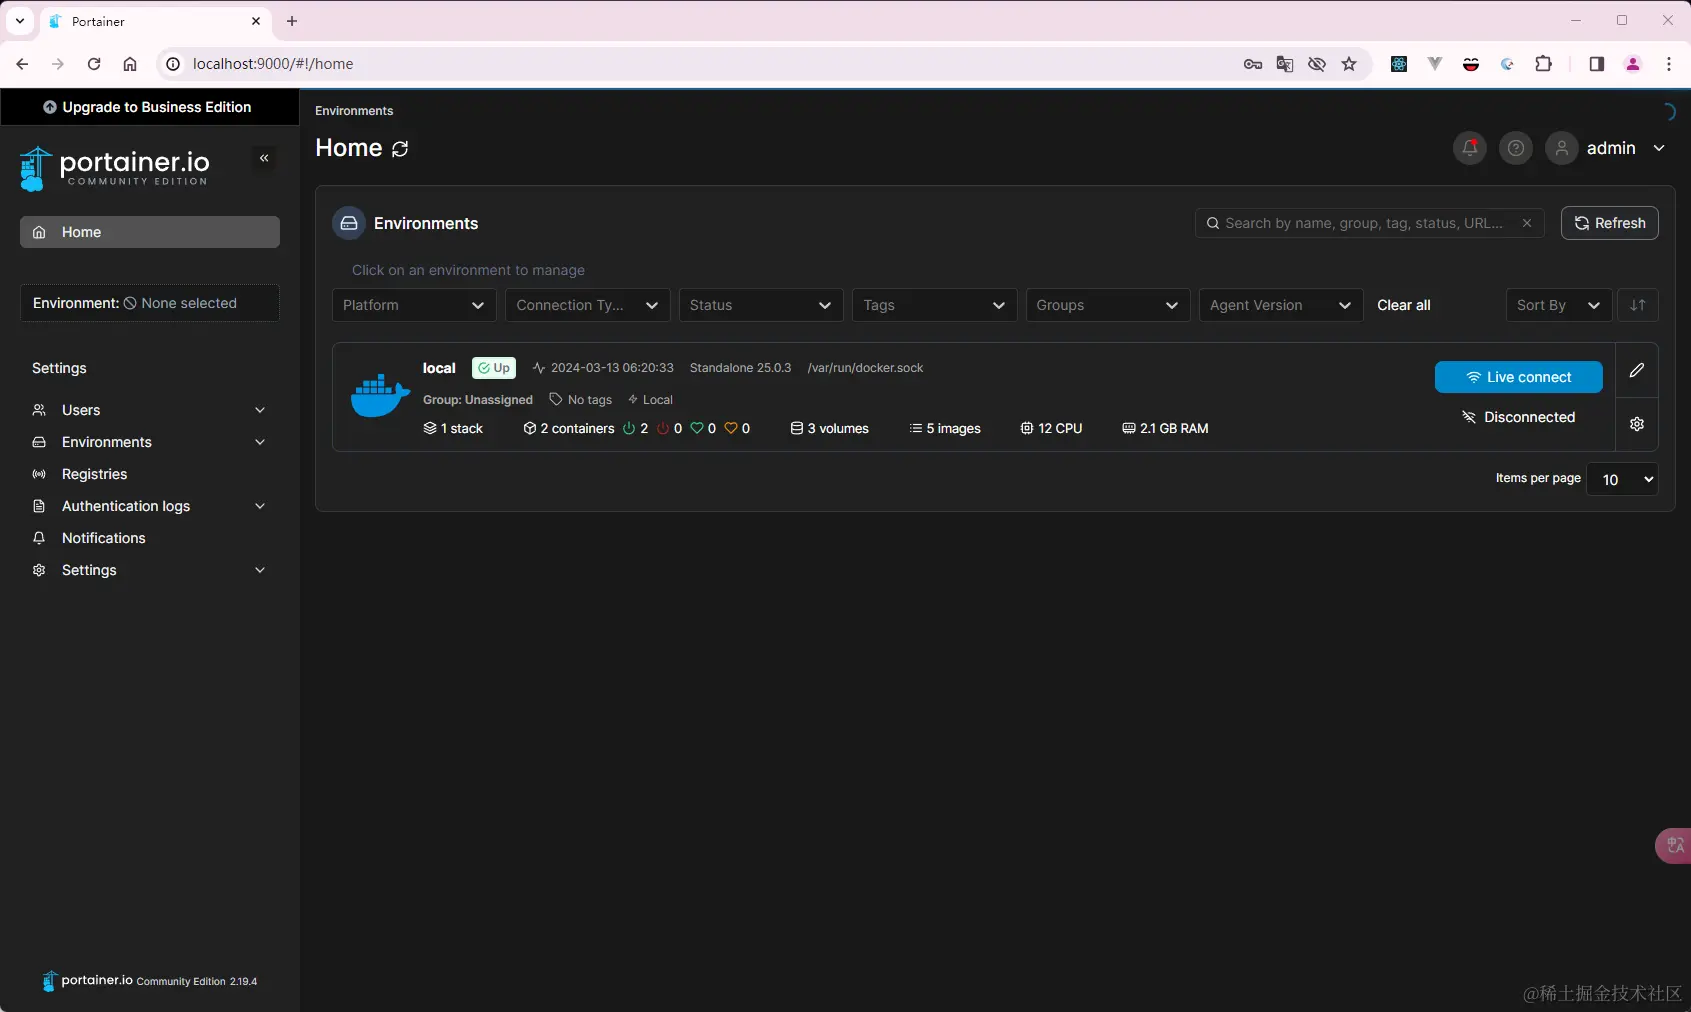Close the Portainer browser tab
This screenshot has width=1691, height=1012.
point(256,21)
